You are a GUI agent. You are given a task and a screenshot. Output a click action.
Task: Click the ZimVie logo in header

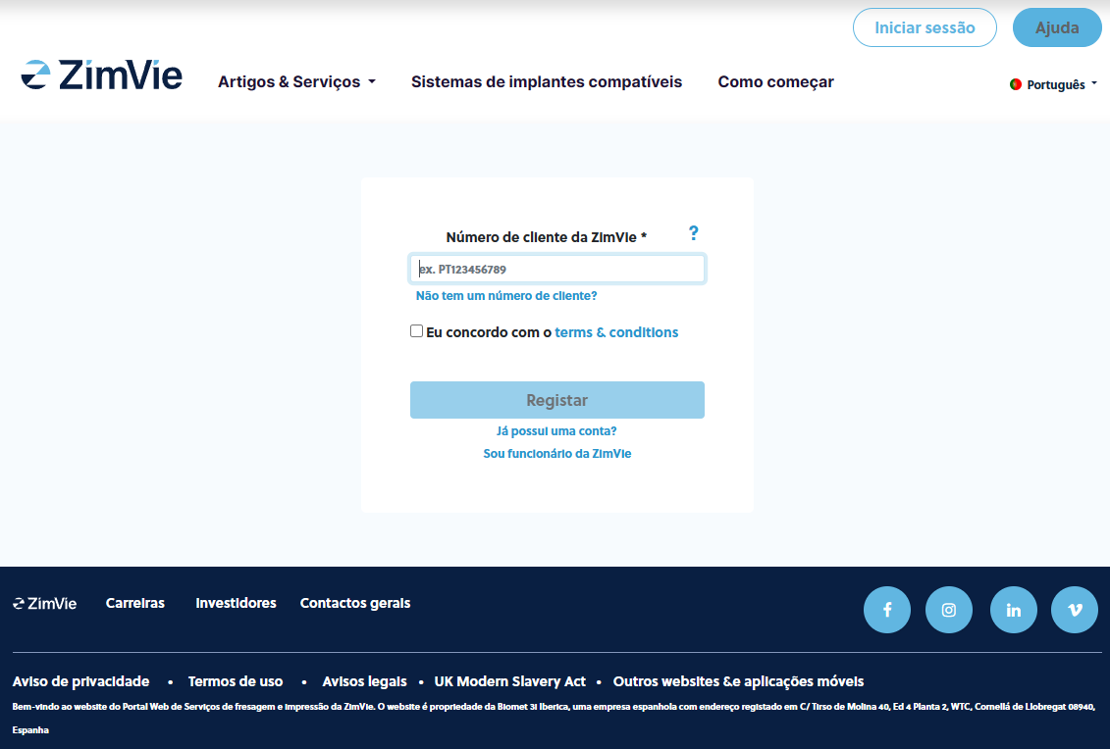click(102, 76)
